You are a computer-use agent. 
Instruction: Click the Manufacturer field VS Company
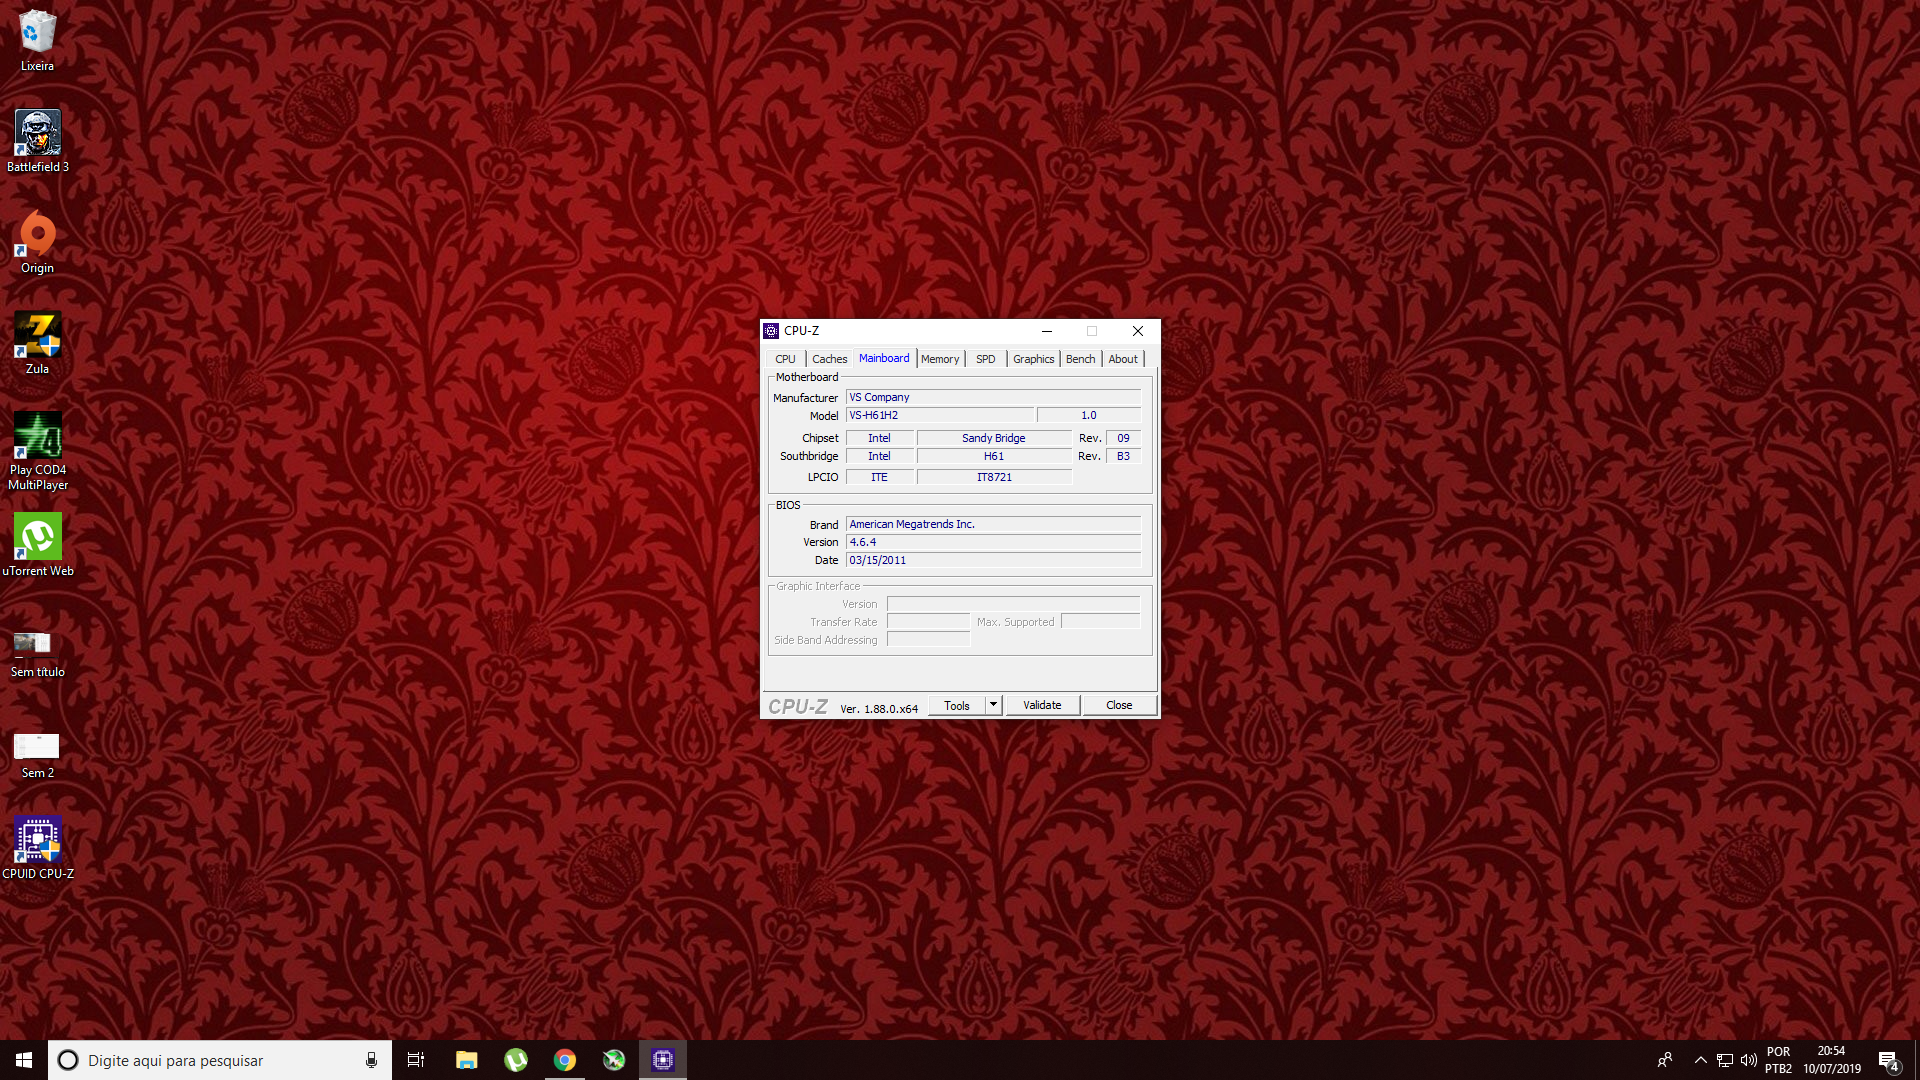point(993,397)
